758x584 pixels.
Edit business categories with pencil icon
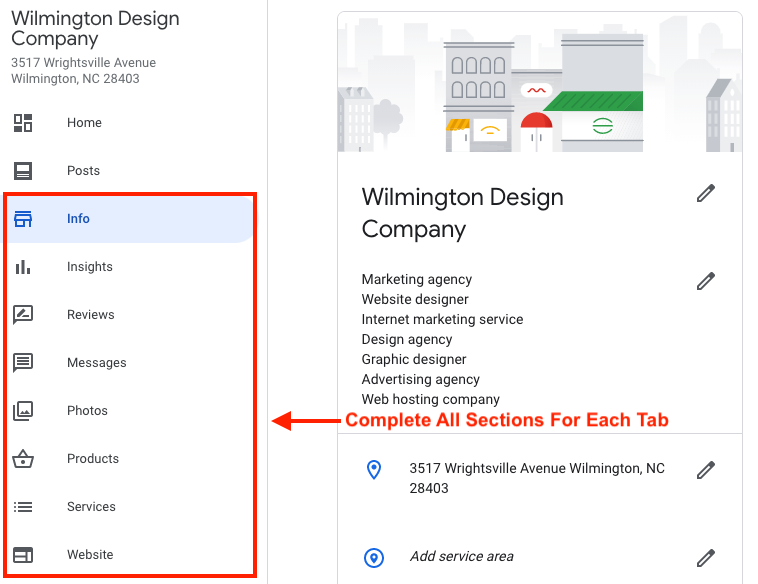click(x=706, y=281)
